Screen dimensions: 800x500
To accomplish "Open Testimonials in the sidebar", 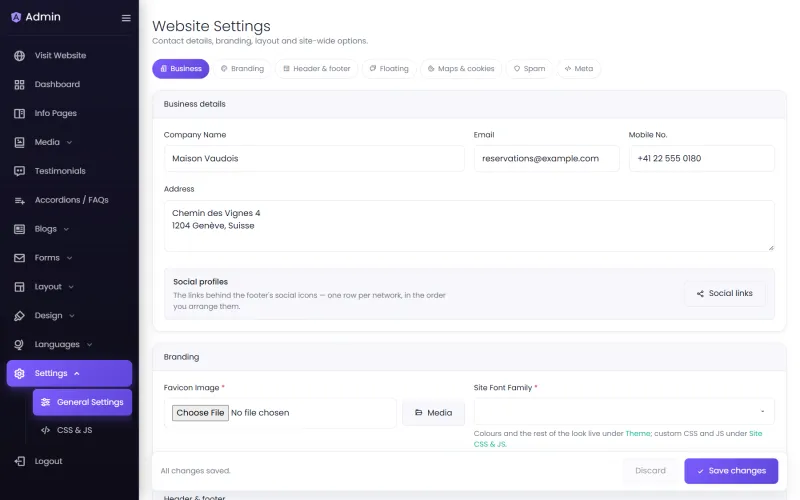I will click(x=69, y=171).
